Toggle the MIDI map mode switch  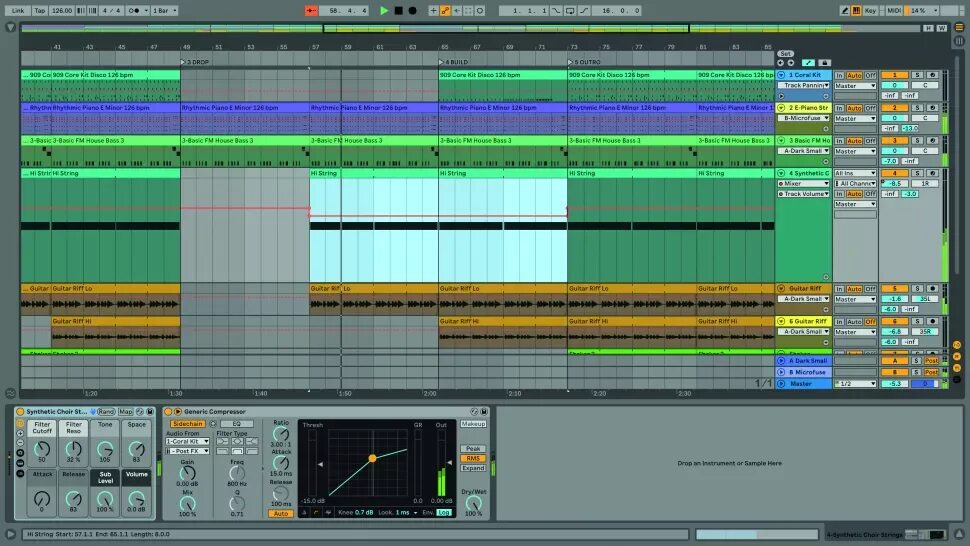click(x=894, y=11)
